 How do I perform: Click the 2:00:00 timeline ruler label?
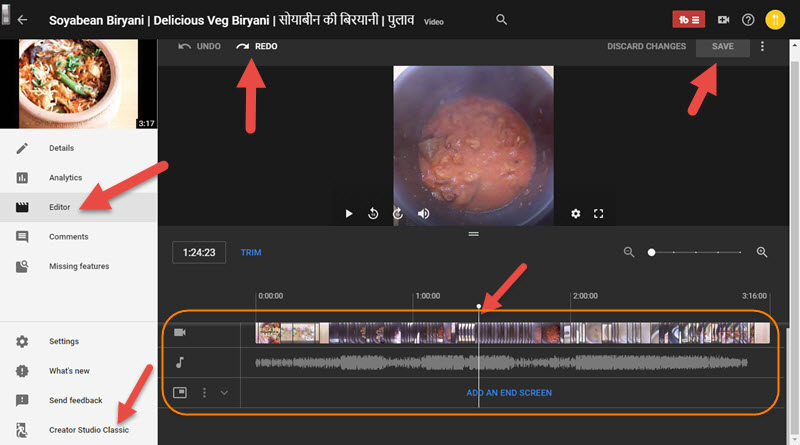[585, 296]
